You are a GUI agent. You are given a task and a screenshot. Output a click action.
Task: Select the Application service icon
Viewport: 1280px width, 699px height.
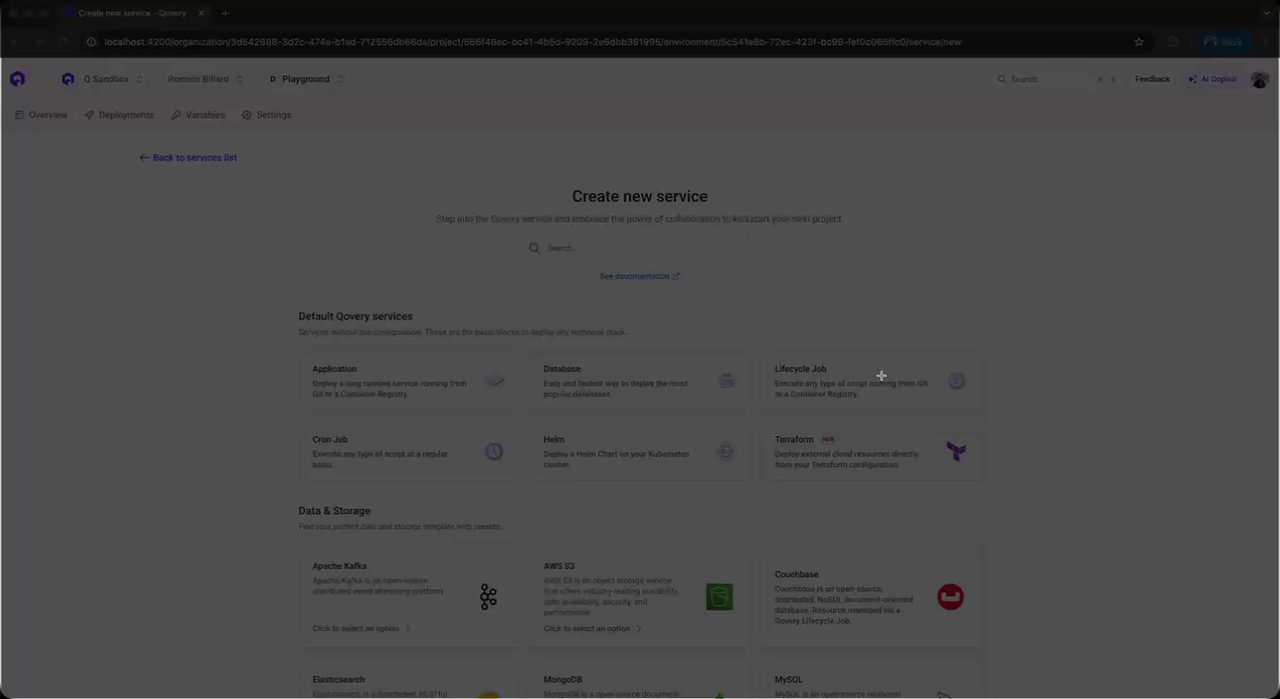tap(495, 381)
